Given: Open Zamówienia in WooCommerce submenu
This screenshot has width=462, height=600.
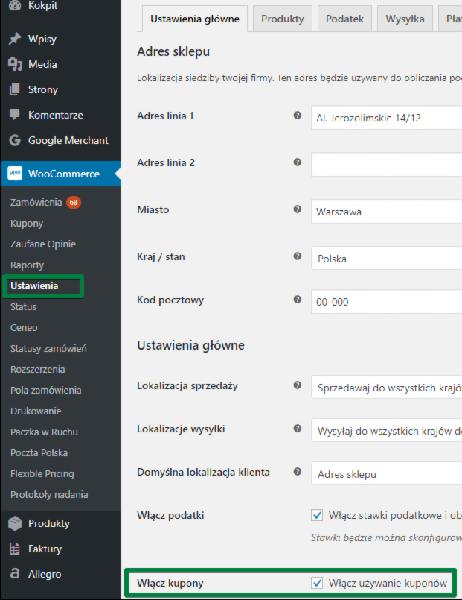Looking at the screenshot, I should pyautogui.click(x=36, y=202).
